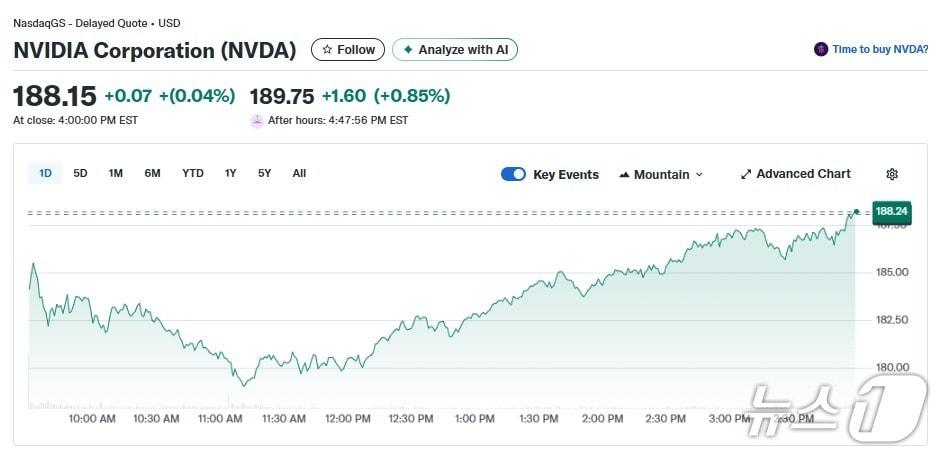Click the expand arrows icon for Advanced Chart
Image resolution: width=941 pixels, height=456 pixels.
tap(746, 174)
